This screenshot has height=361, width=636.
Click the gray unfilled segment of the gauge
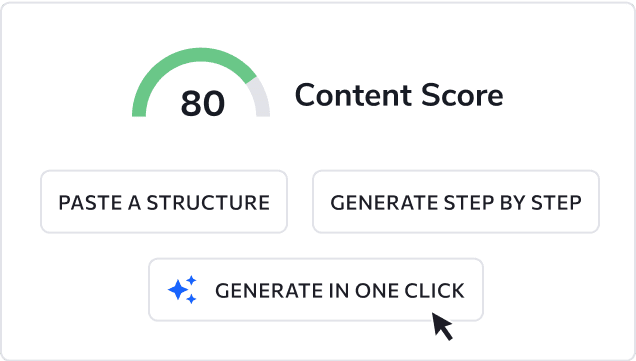pos(260,97)
